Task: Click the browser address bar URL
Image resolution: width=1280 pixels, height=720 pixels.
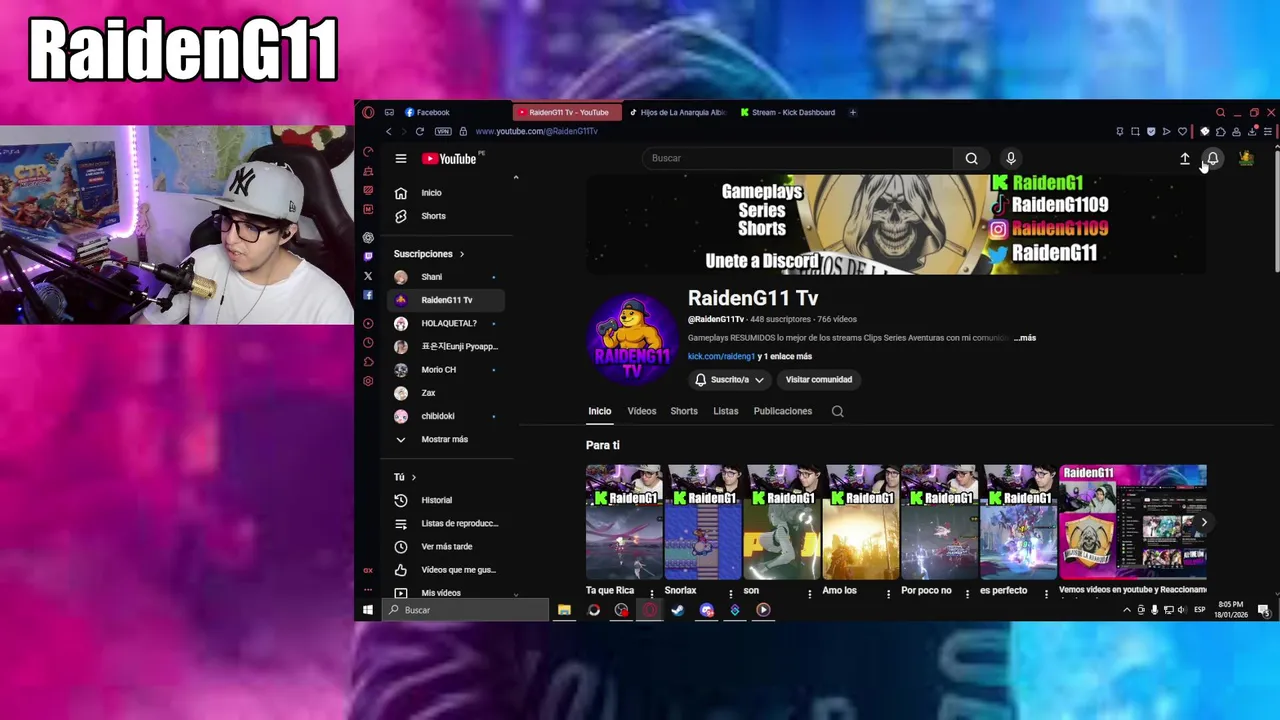Action: coord(537,131)
